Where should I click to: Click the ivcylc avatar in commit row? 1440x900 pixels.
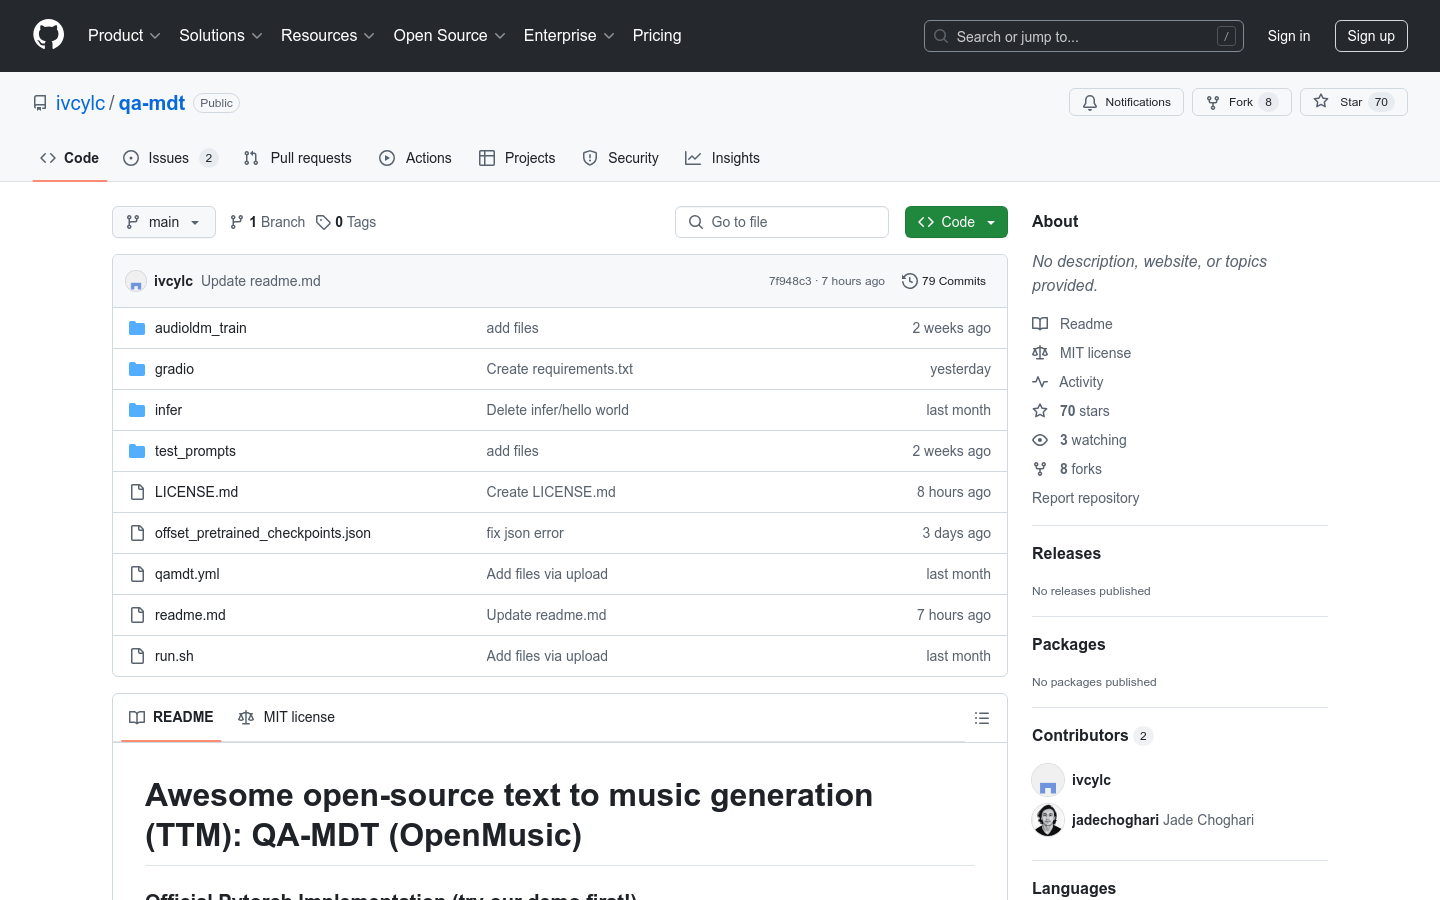click(136, 281)
